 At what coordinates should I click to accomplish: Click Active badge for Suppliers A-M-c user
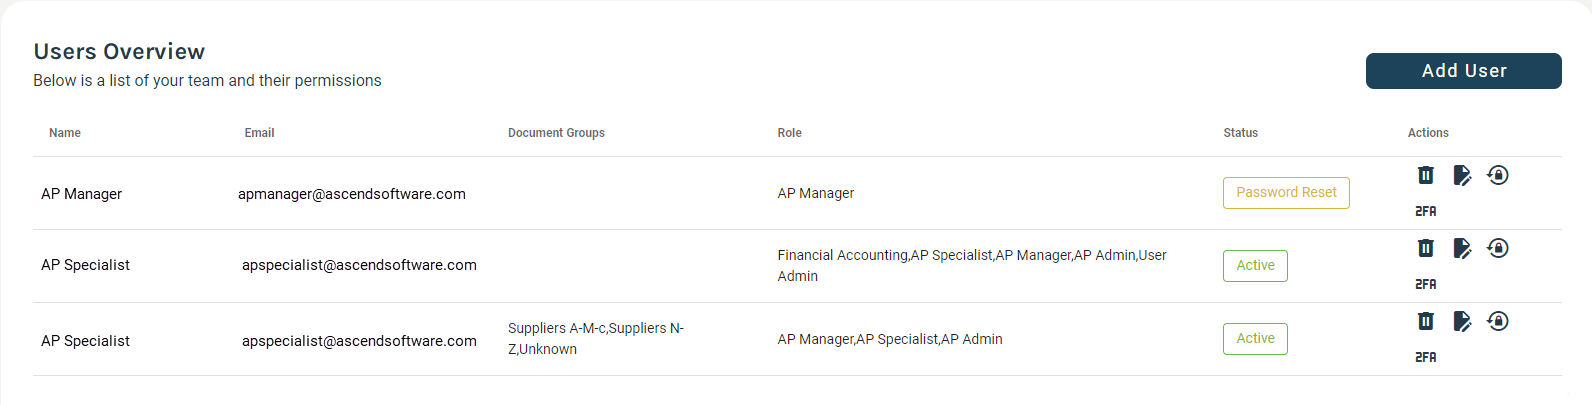tap(1255, 339)
